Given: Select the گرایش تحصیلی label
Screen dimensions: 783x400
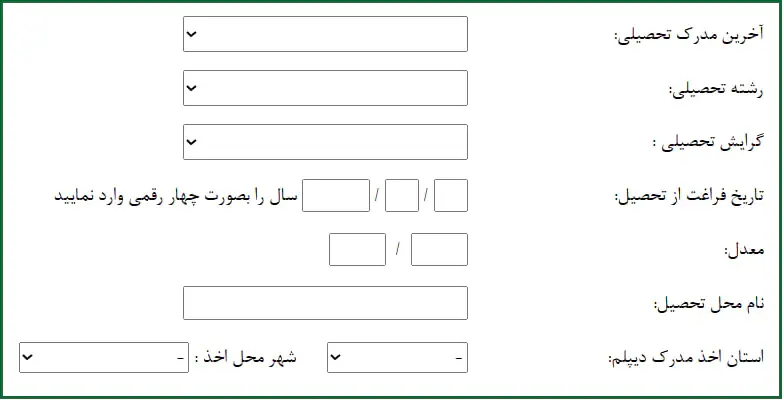Looking at the screenshot, I should (708, 143).
